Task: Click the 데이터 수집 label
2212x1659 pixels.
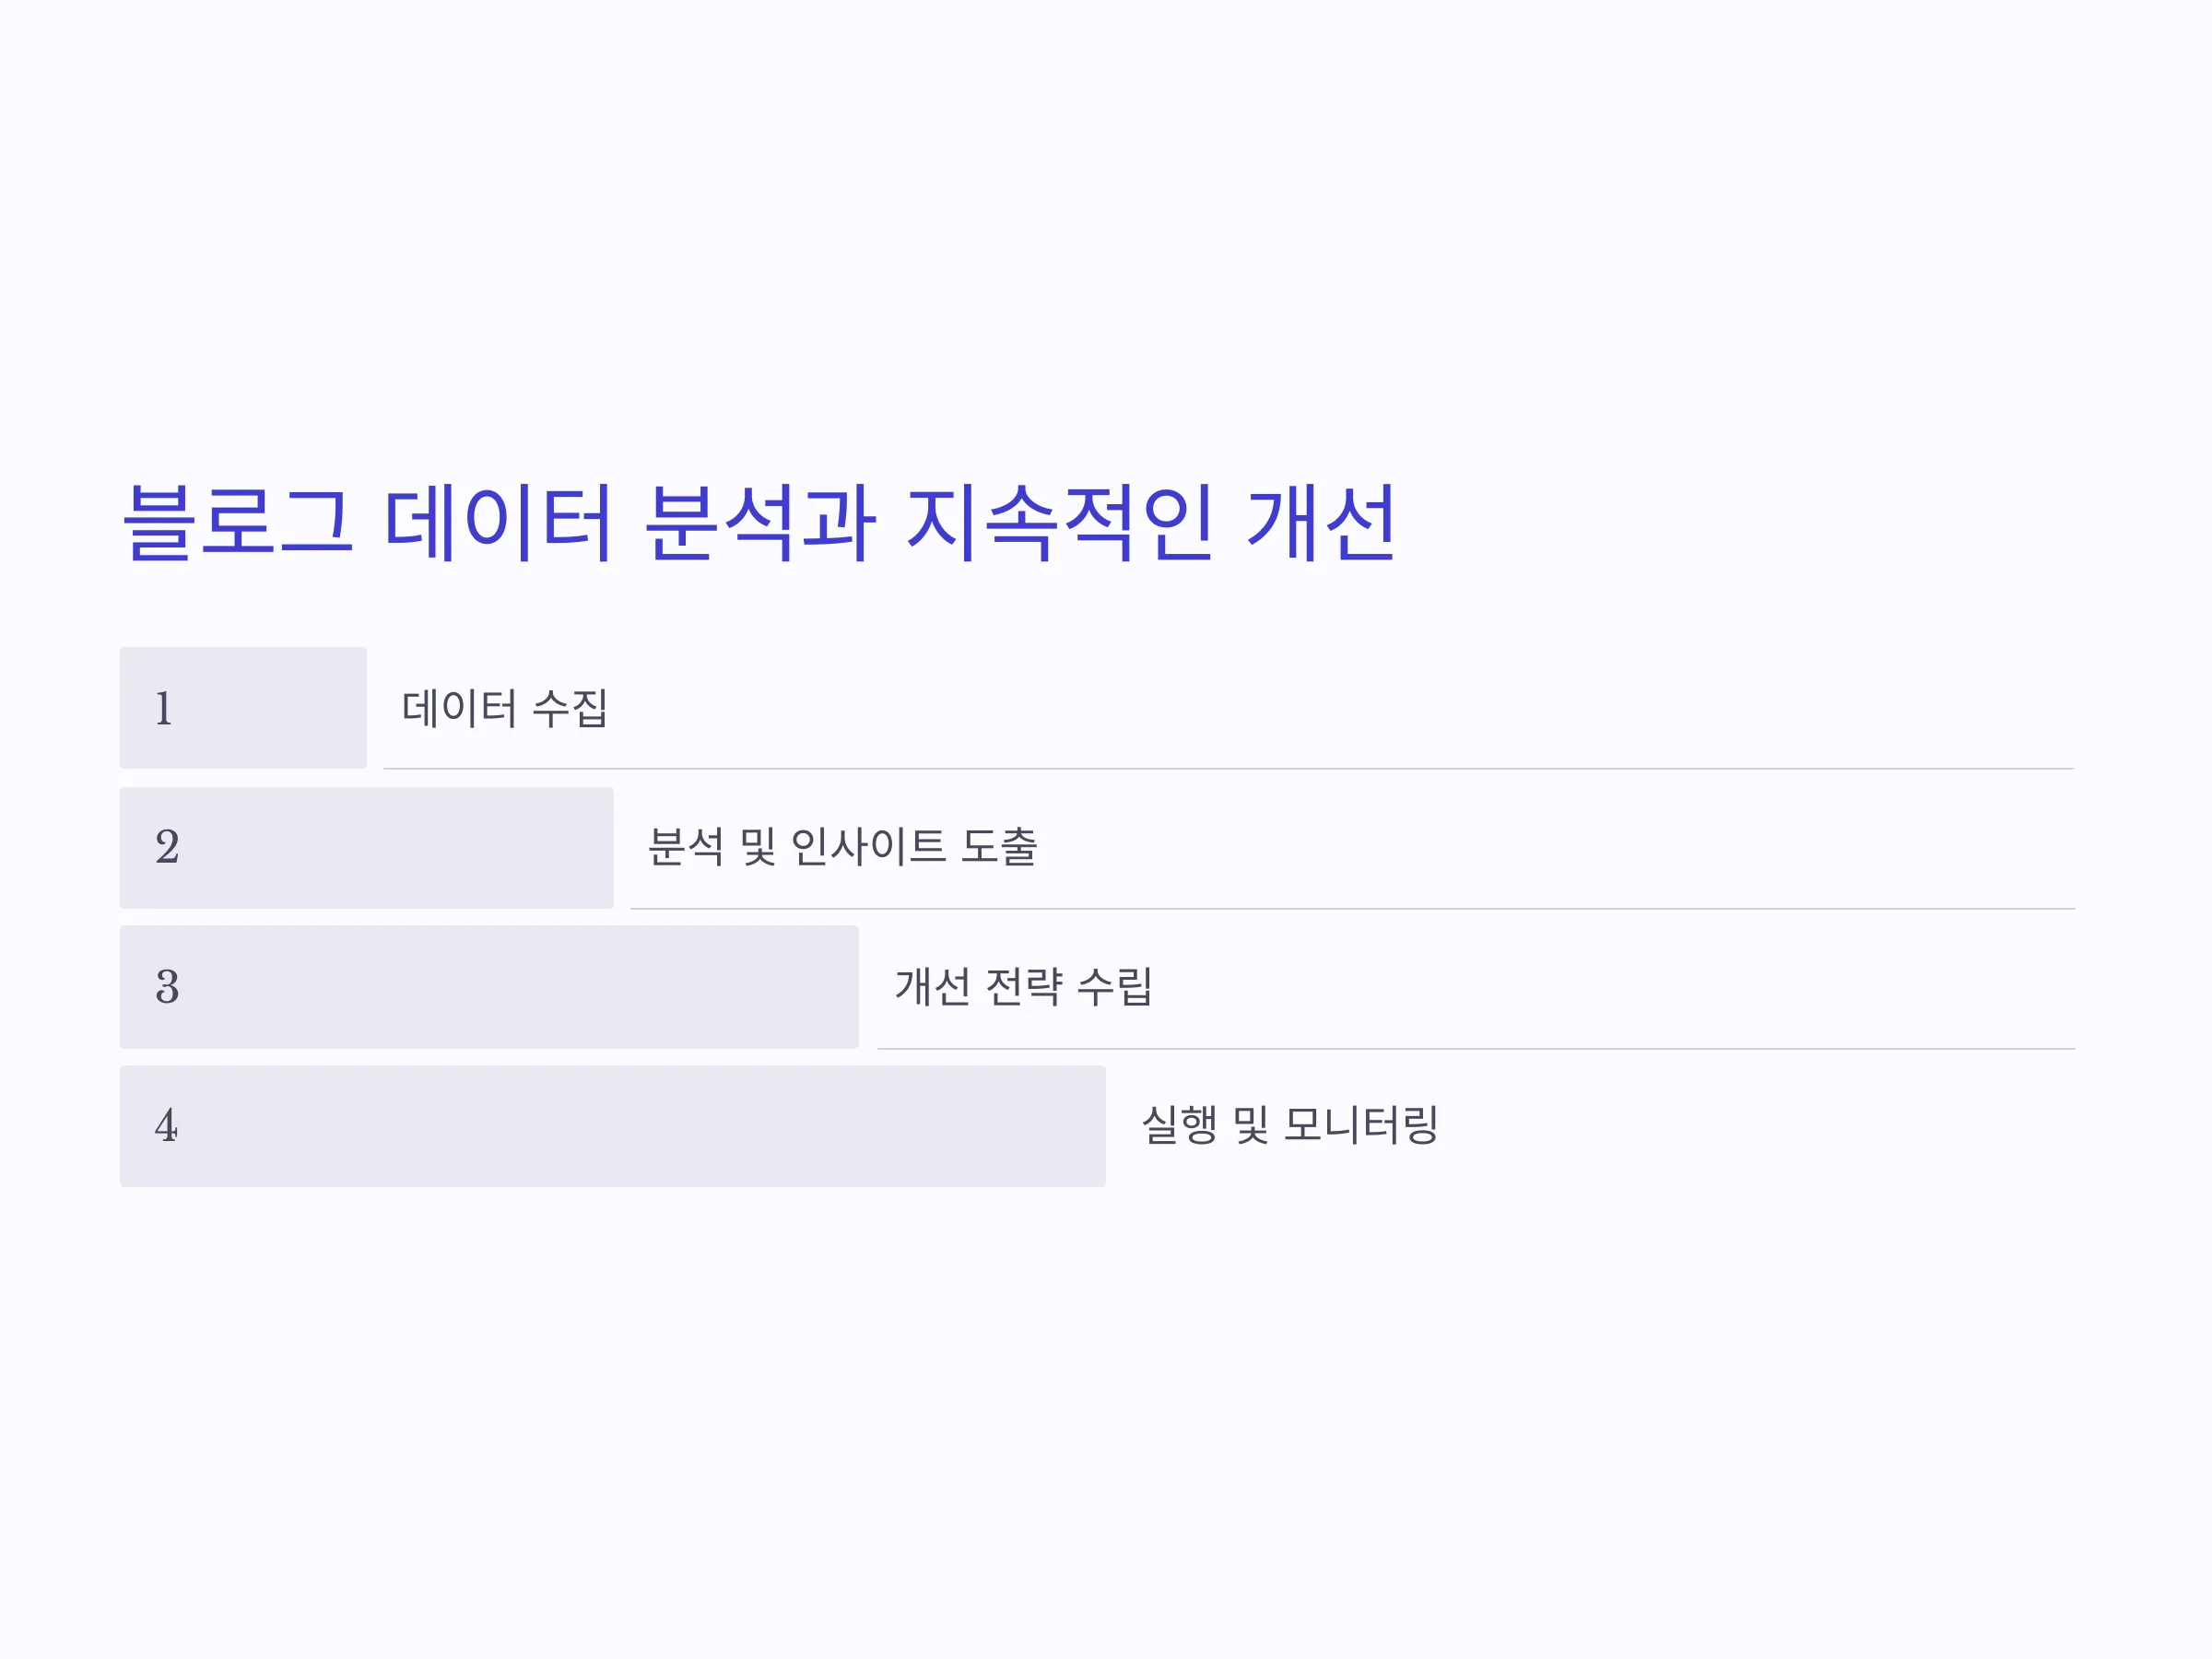Action: 505,709
